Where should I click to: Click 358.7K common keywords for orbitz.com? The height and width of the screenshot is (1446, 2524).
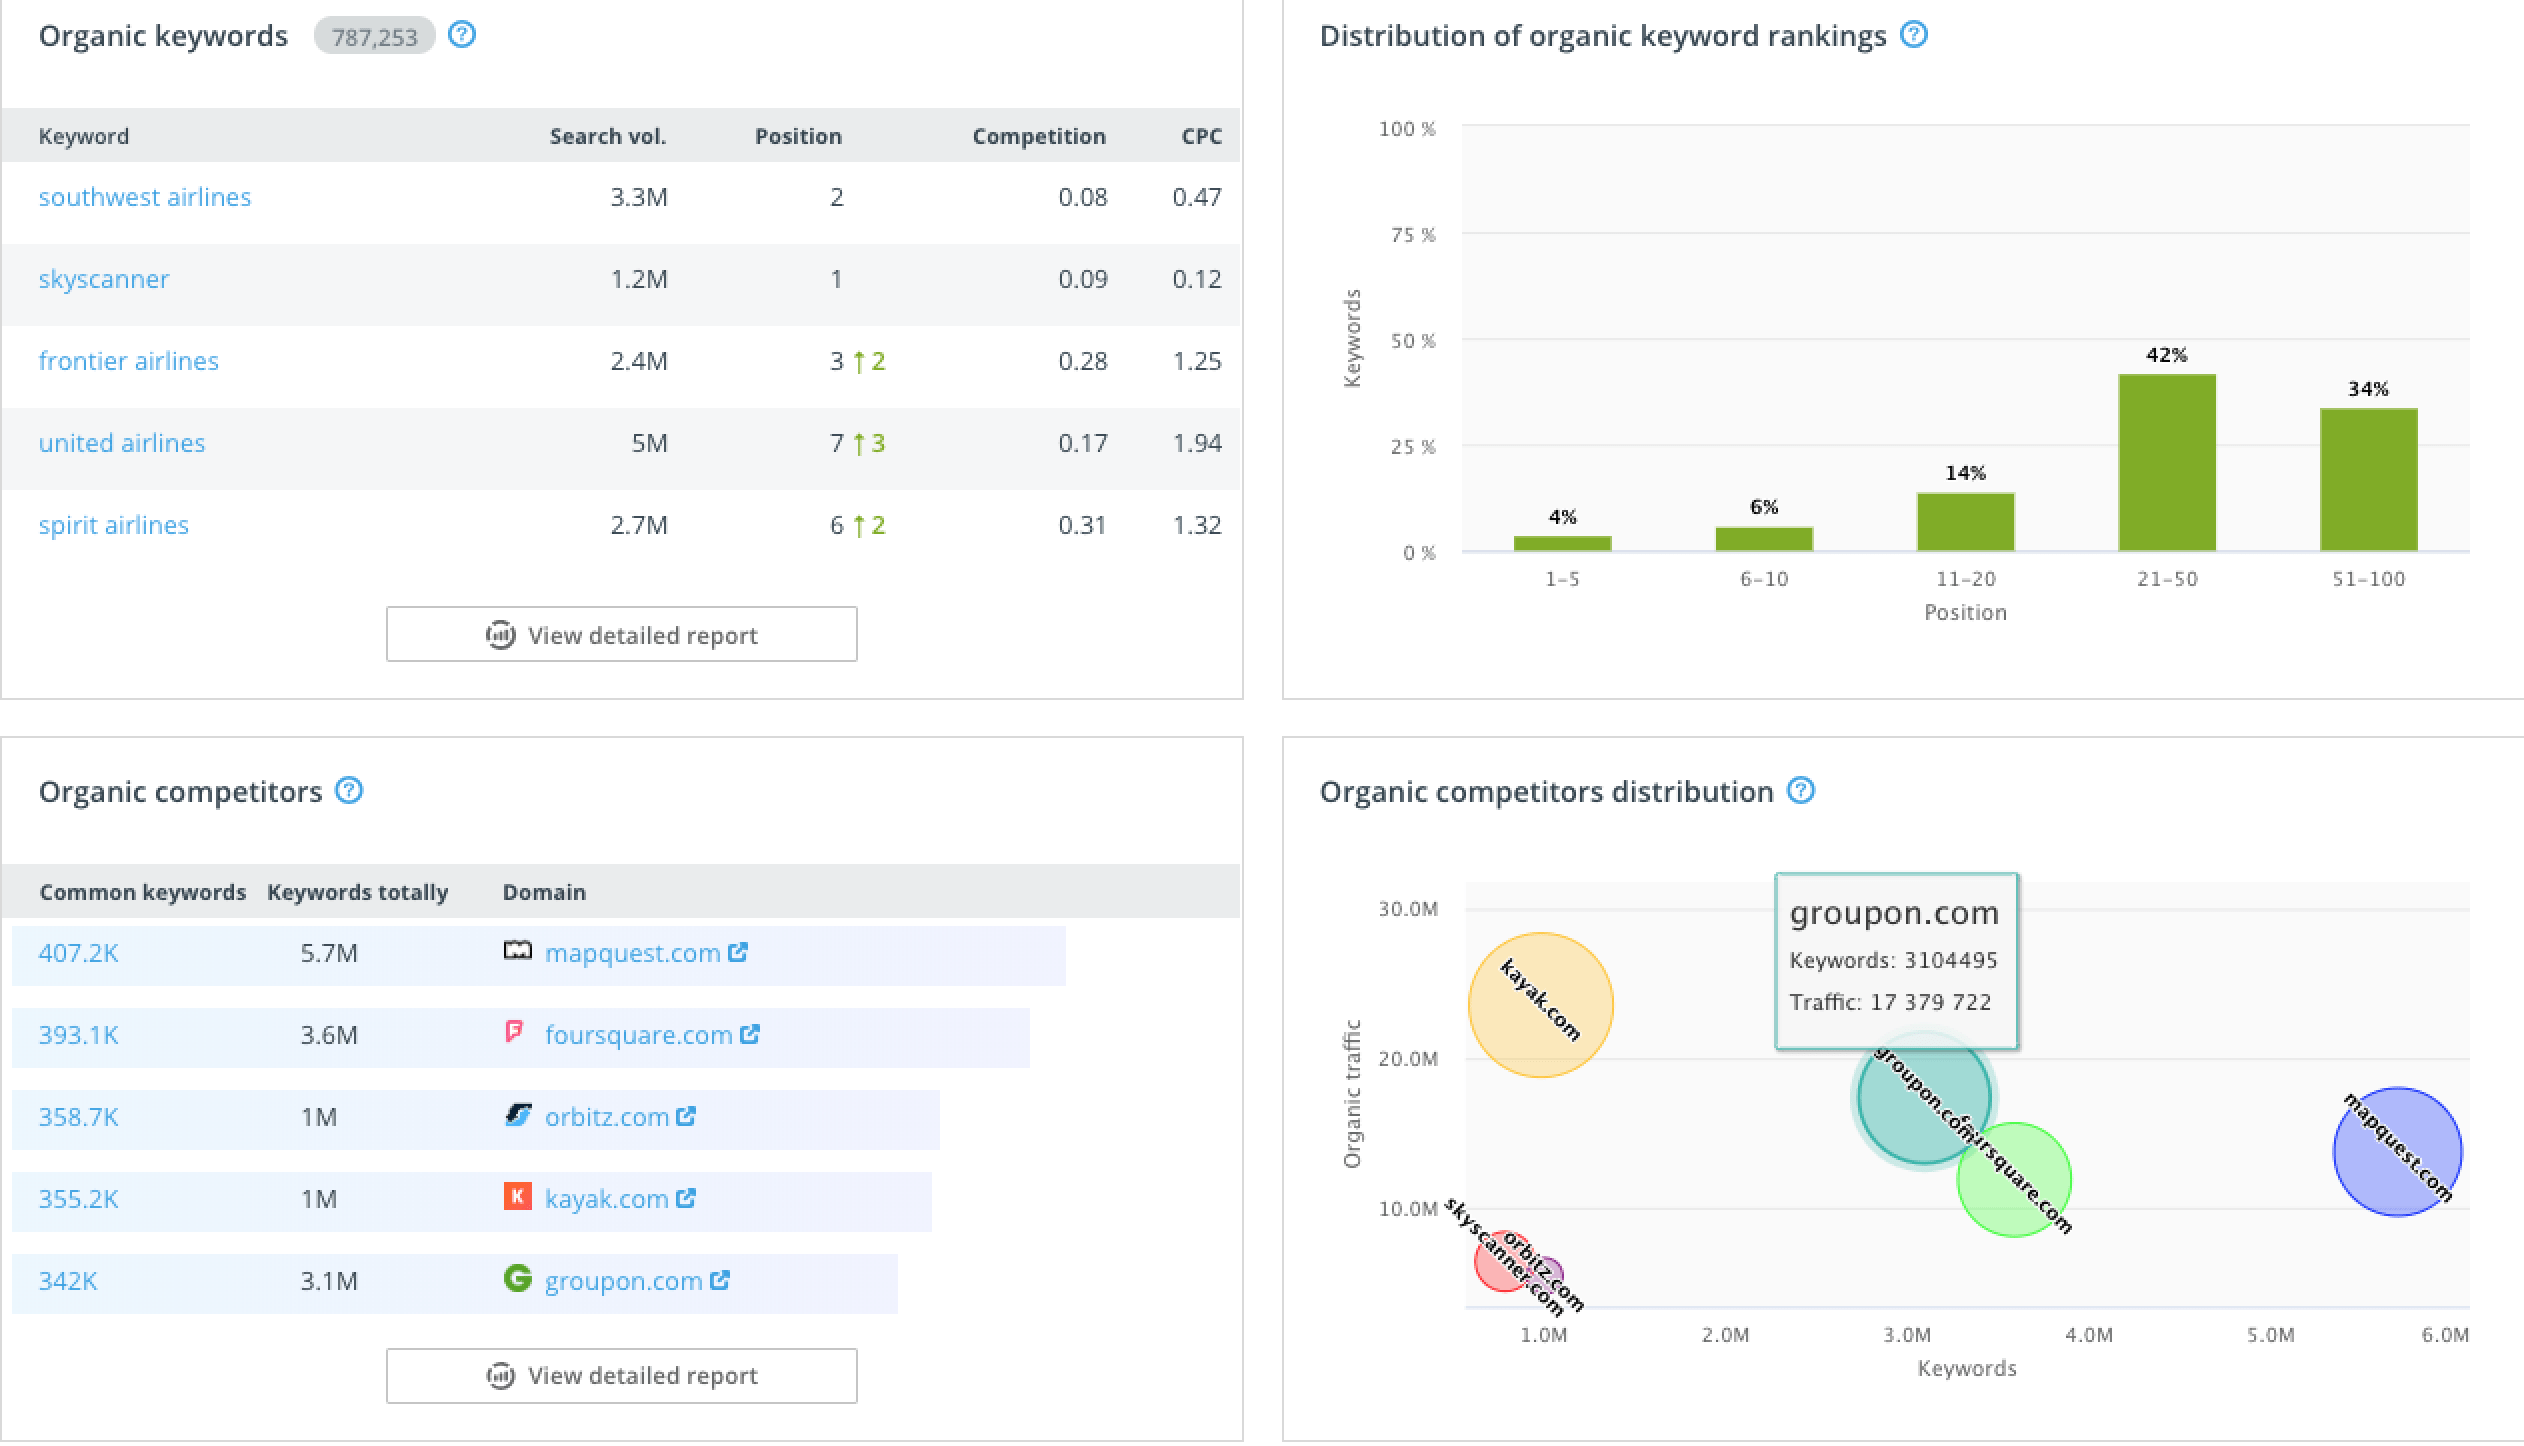tap(78, 1117)
